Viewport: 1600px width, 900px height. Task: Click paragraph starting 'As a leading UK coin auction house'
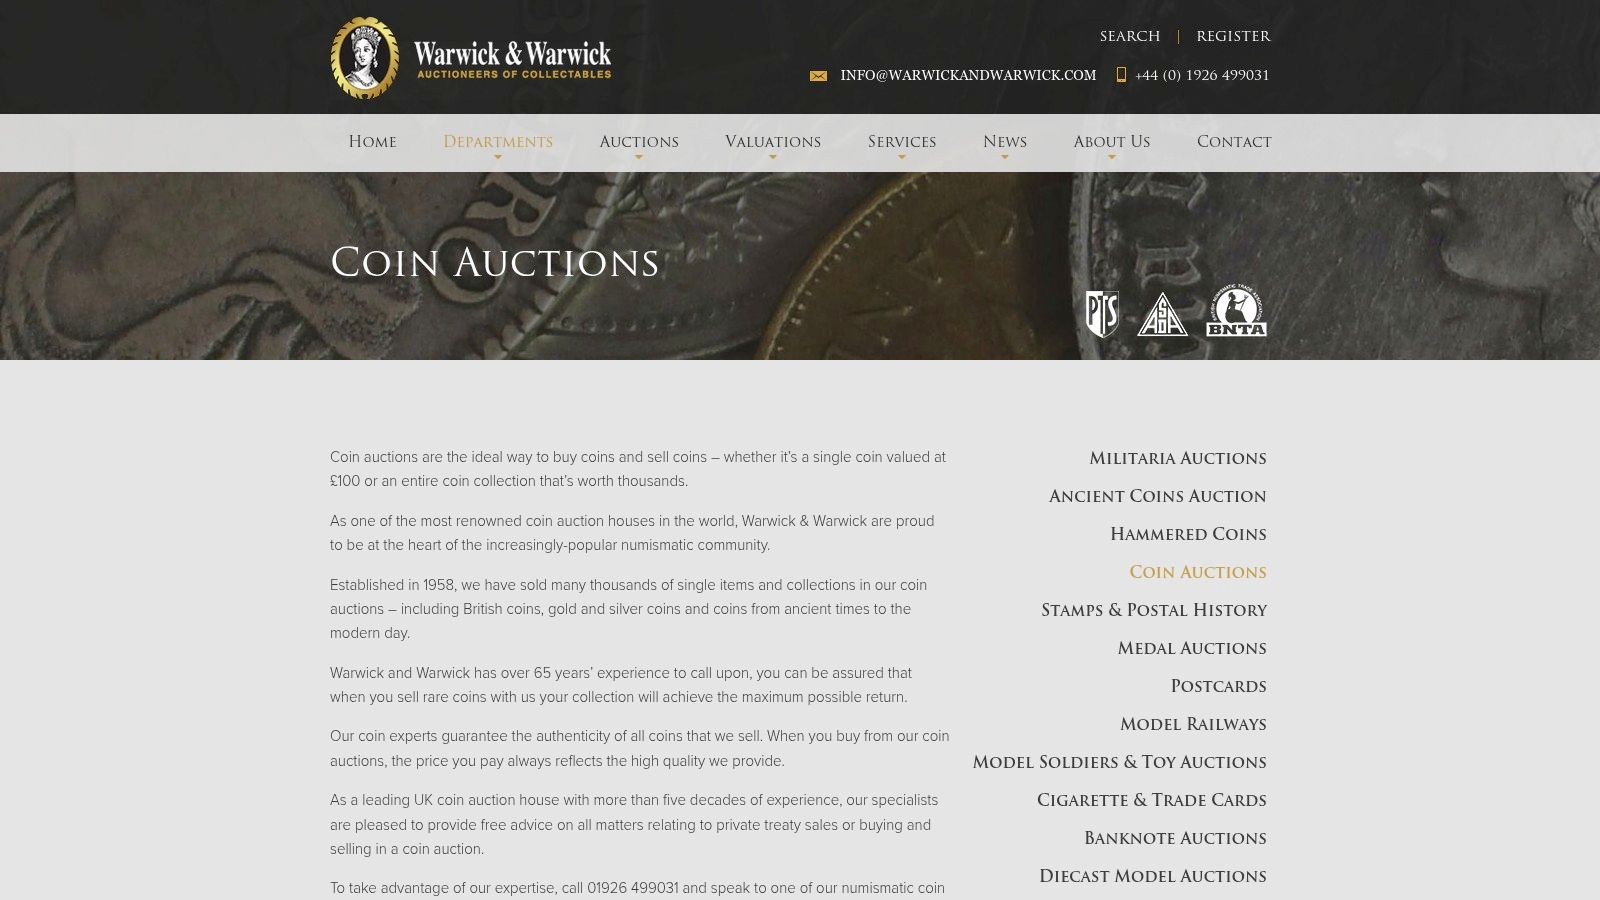point(634,824)
